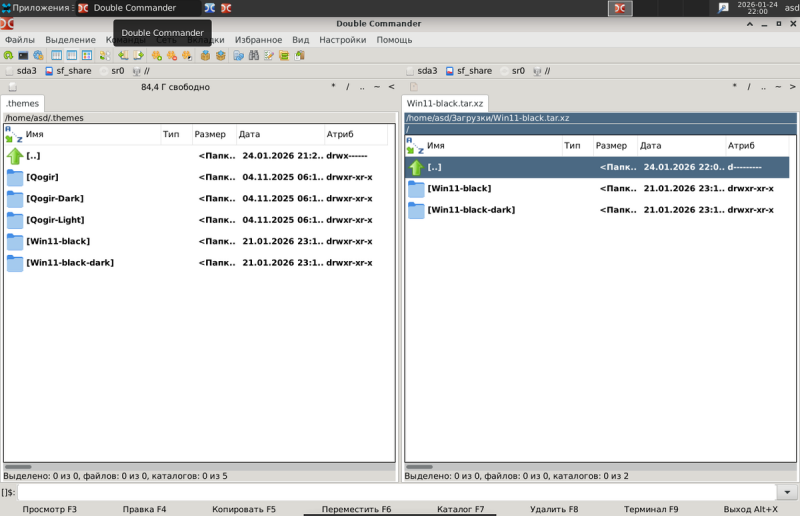The width and height of the screenshot is (800, 516).
Task: Click the clock in the top panel
Action: pos(757,8)
